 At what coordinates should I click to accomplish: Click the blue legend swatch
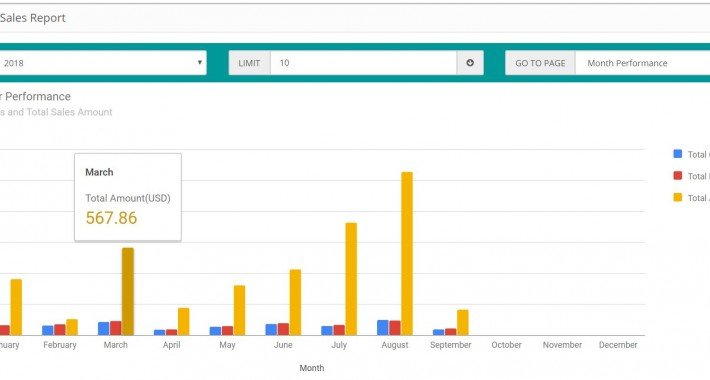point(678,154)
